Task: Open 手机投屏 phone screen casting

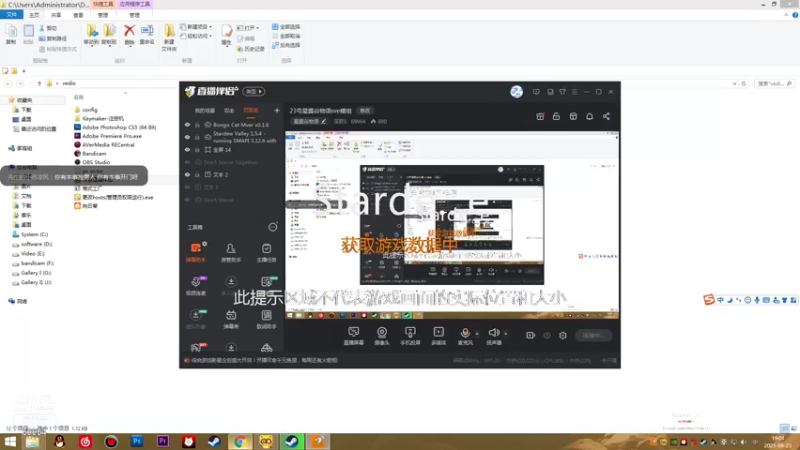Action: 410,336
